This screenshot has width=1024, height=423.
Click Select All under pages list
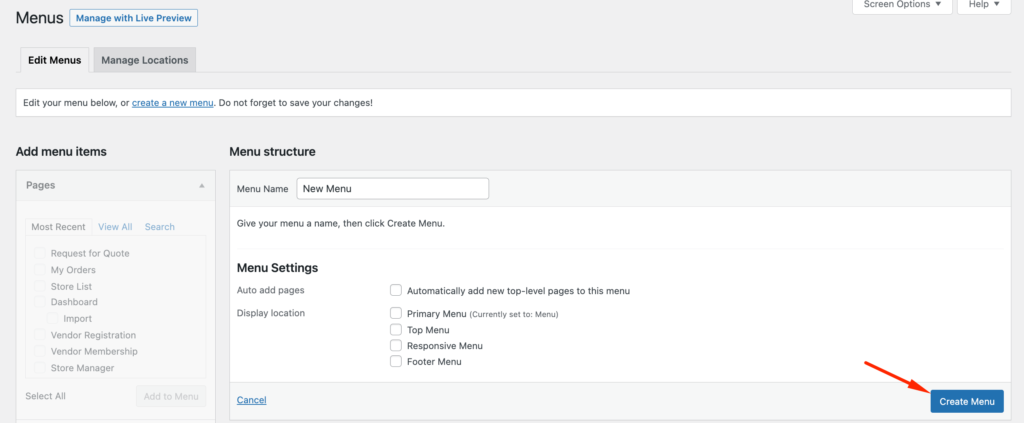pos(46,396)
